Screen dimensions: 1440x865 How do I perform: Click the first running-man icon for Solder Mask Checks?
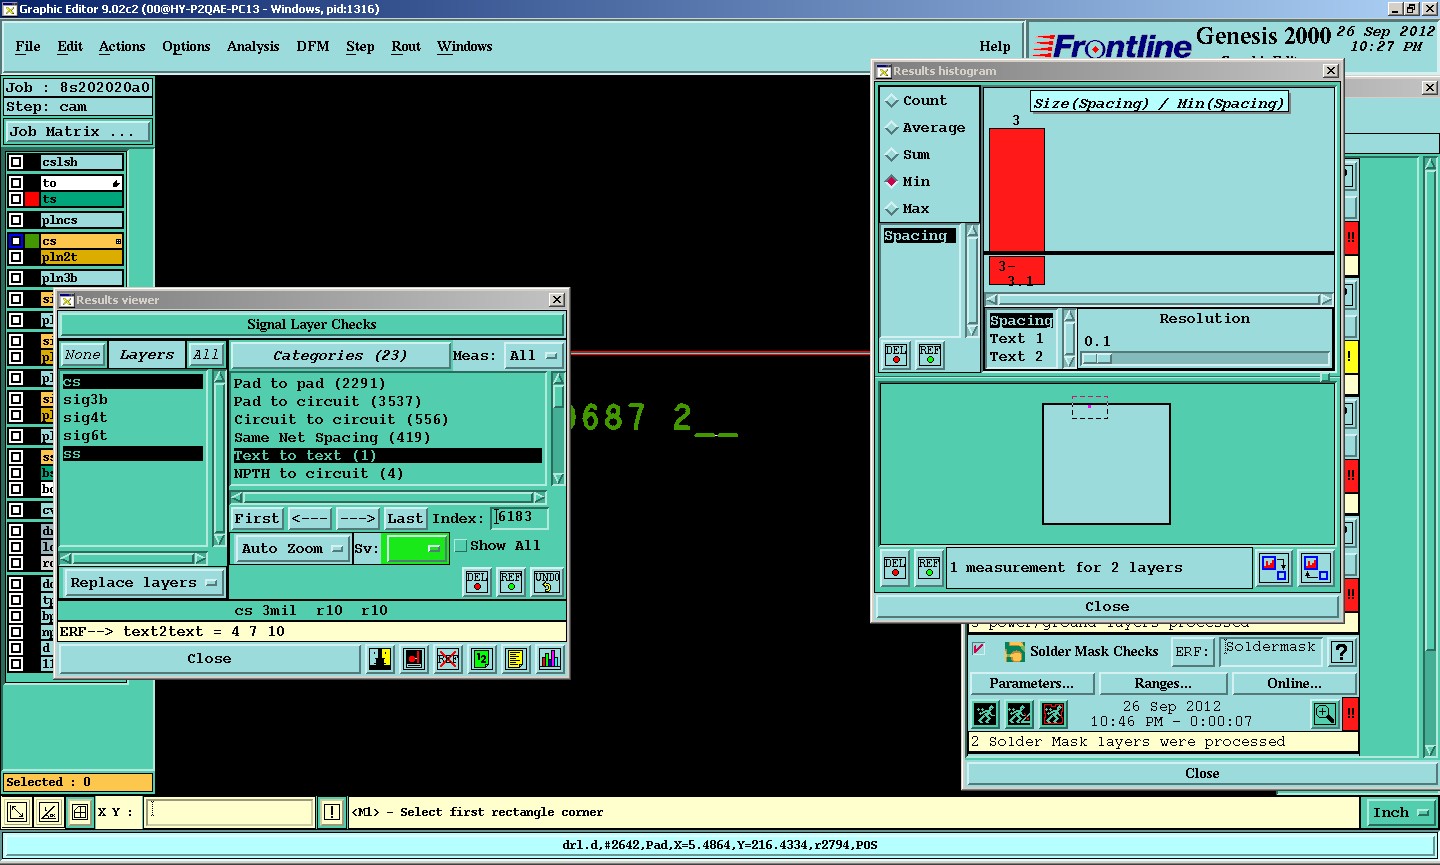click(985, 714)
